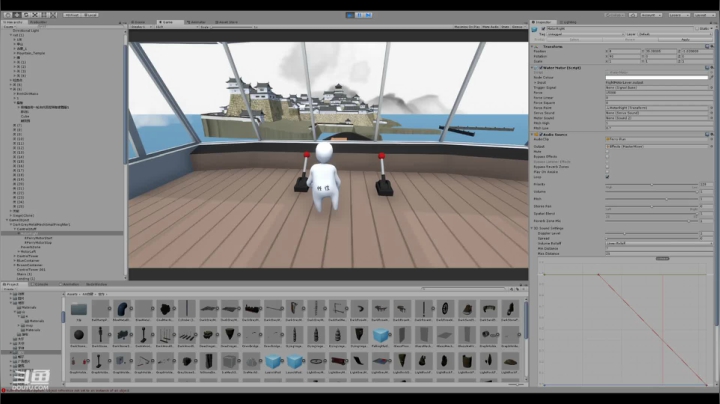Open the Gizmos dropdown
Image resolution: width=720 pixels, height=404 pixels.
518,27
